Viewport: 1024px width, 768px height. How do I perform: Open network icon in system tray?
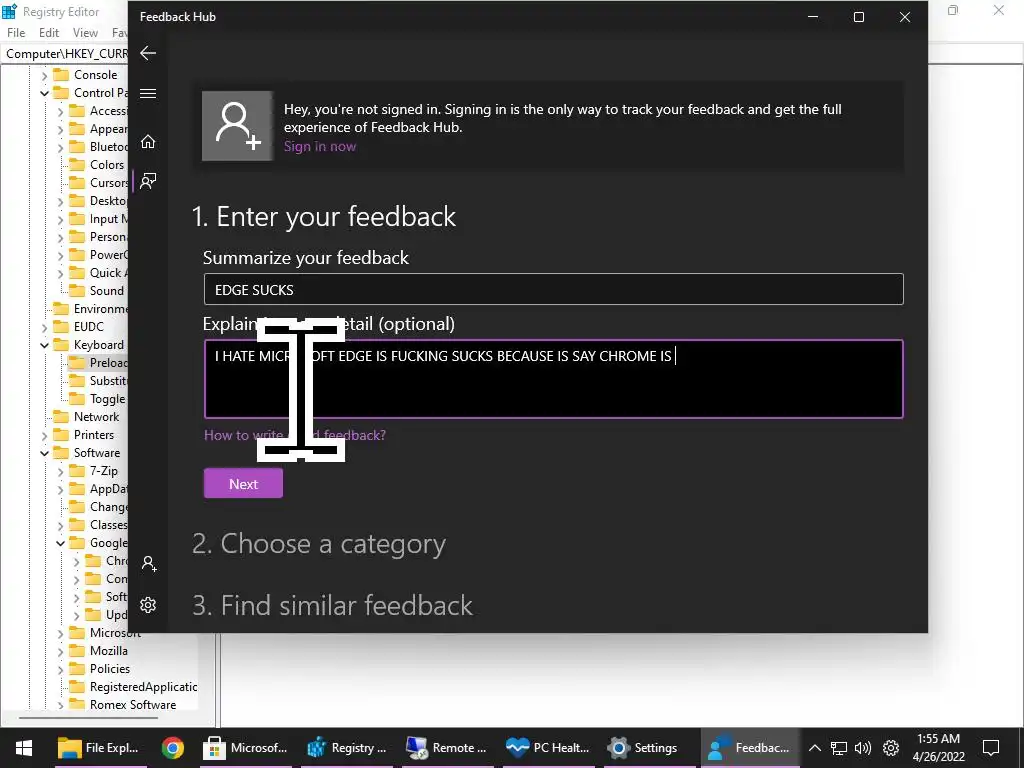tap(839, 748)
